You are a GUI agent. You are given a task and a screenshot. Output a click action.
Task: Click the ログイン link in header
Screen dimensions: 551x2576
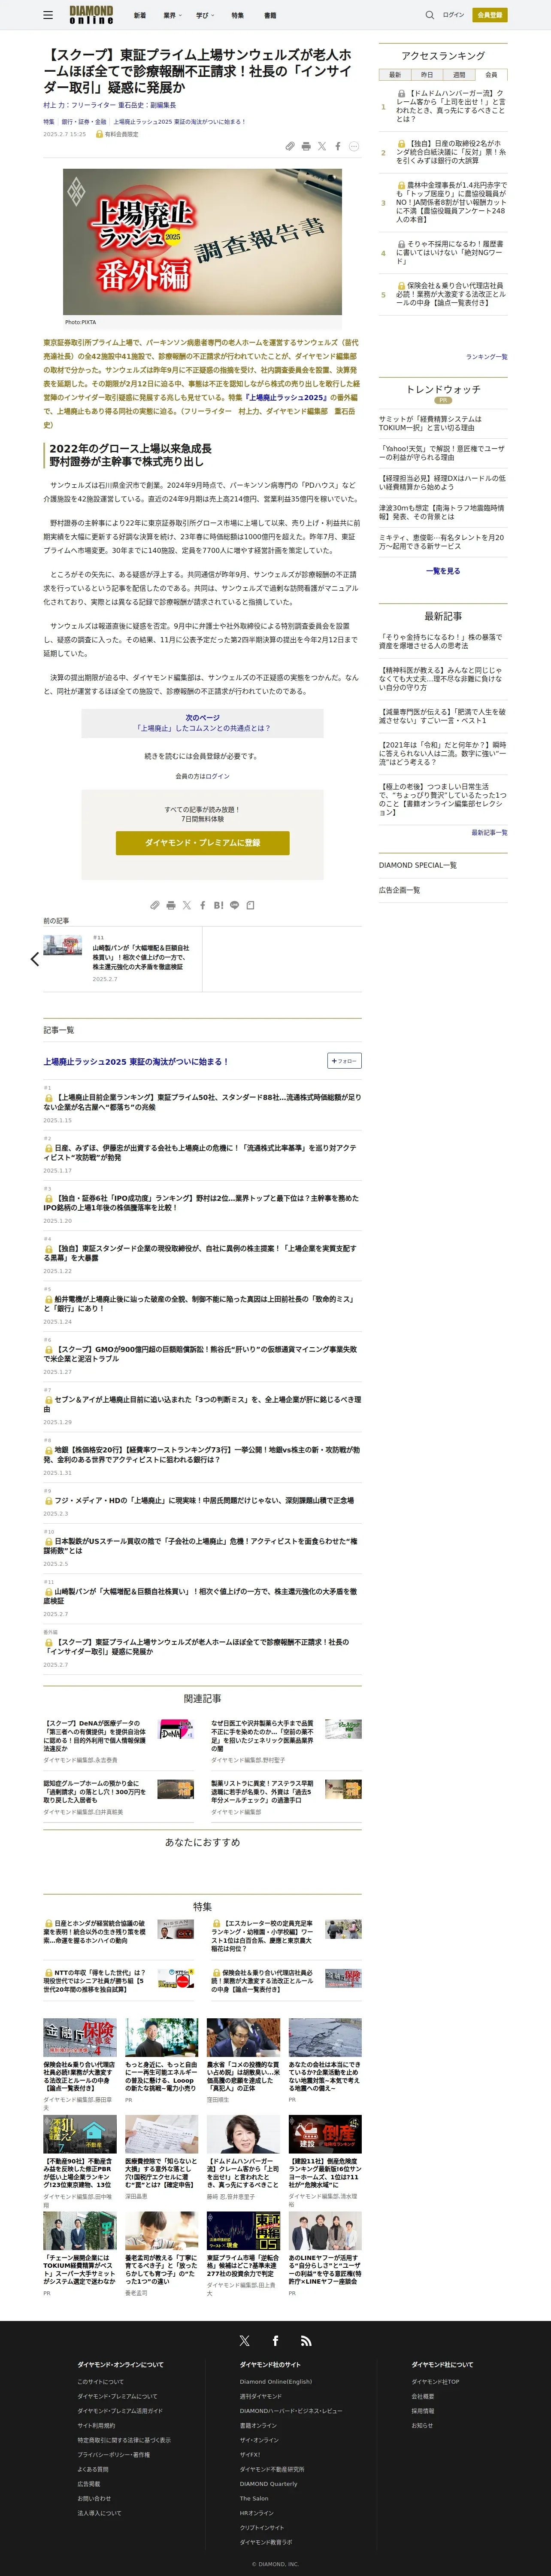click(x=454, y=15)
